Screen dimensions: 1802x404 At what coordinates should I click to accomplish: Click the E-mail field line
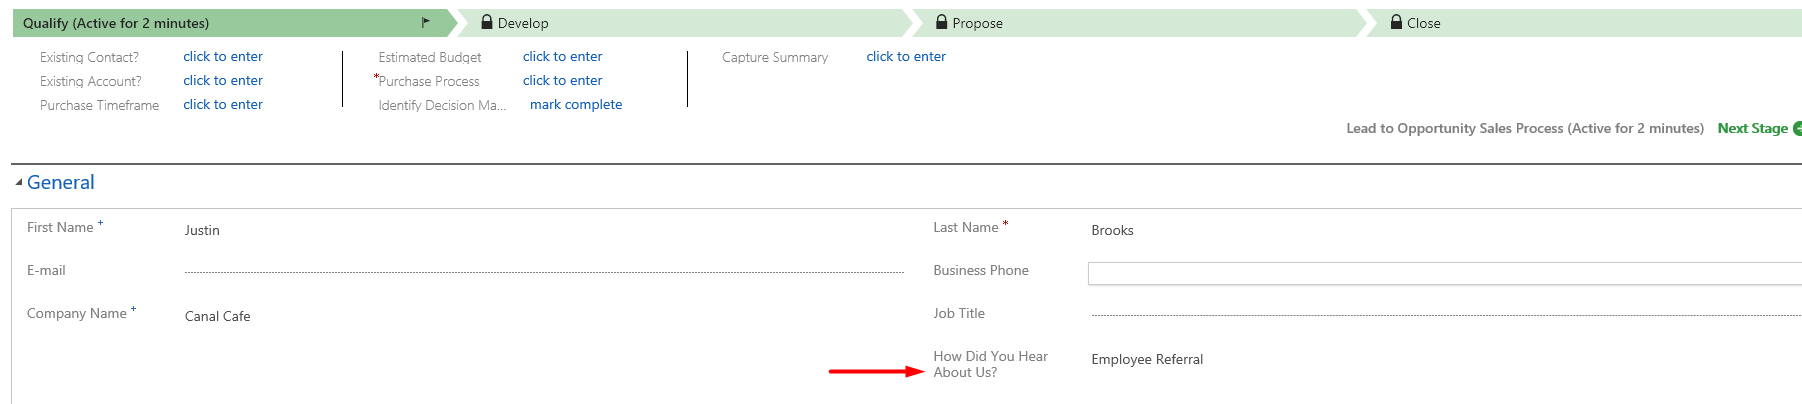coord(544,271)
